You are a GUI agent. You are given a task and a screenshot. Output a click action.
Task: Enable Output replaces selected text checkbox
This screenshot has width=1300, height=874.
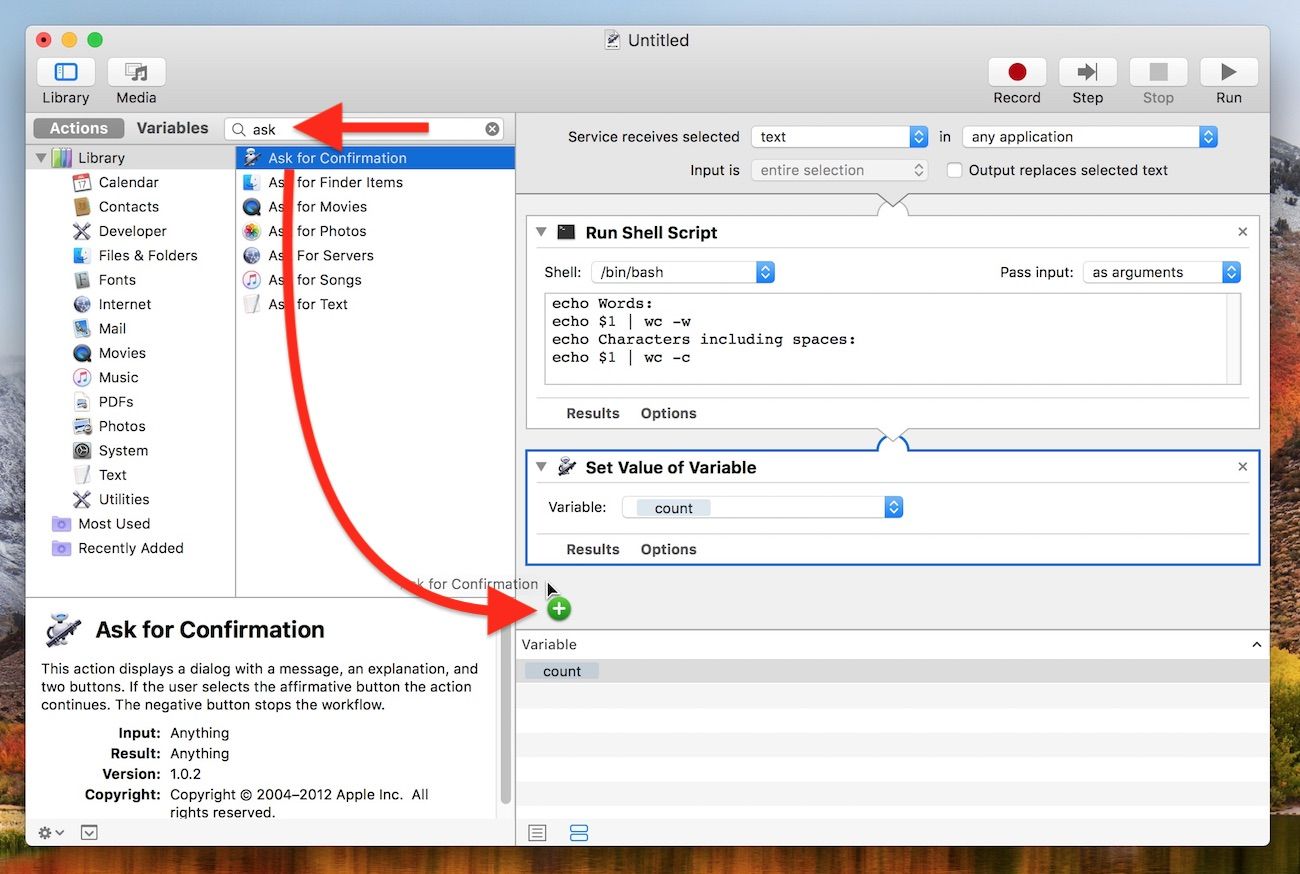click(955, 170)
